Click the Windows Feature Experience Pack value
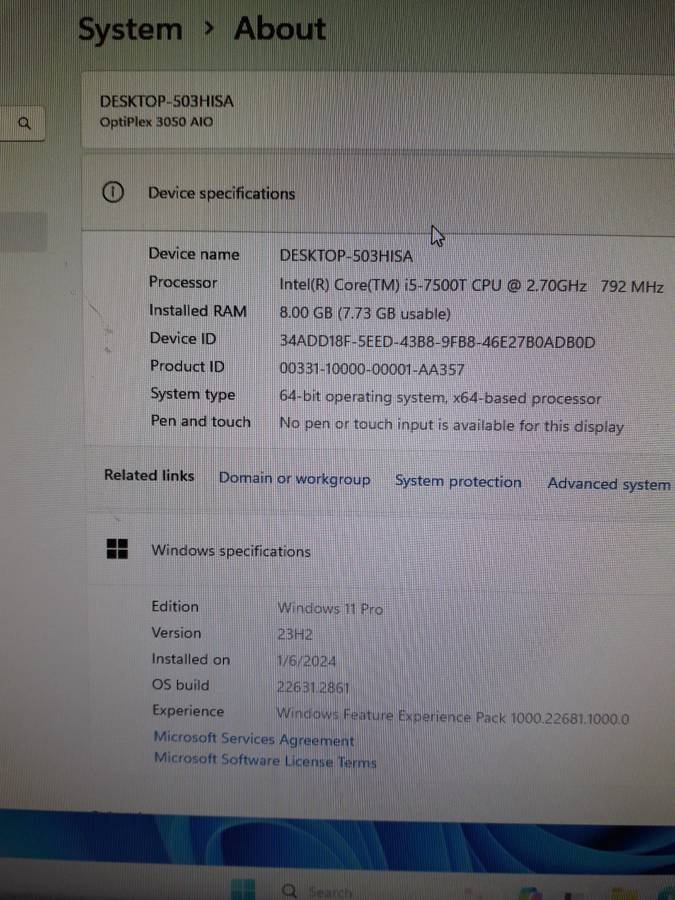The width and height of the screenshot is (675, 900). (x=453, y=716)
